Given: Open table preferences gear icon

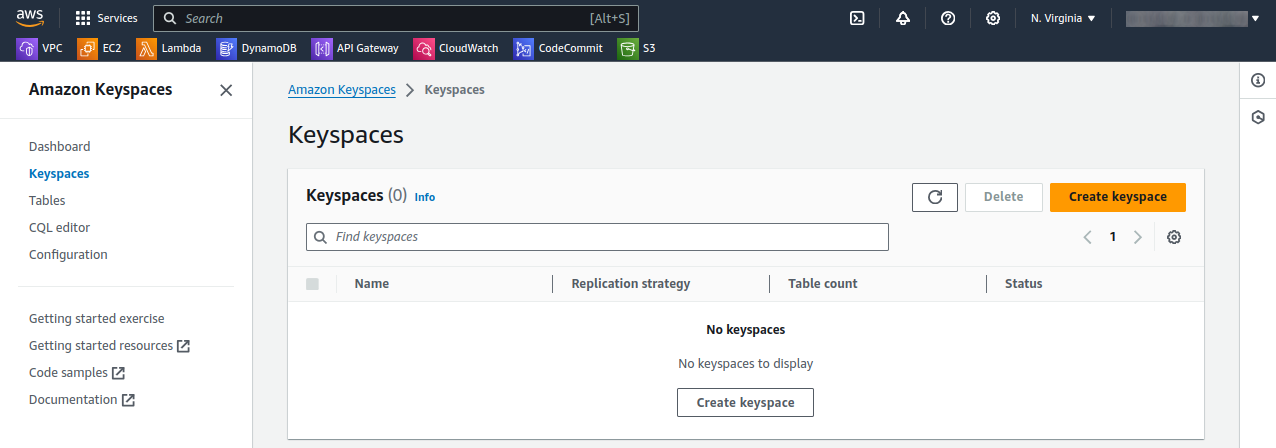Looking at the screenshot, I should tap(1174, 237).
